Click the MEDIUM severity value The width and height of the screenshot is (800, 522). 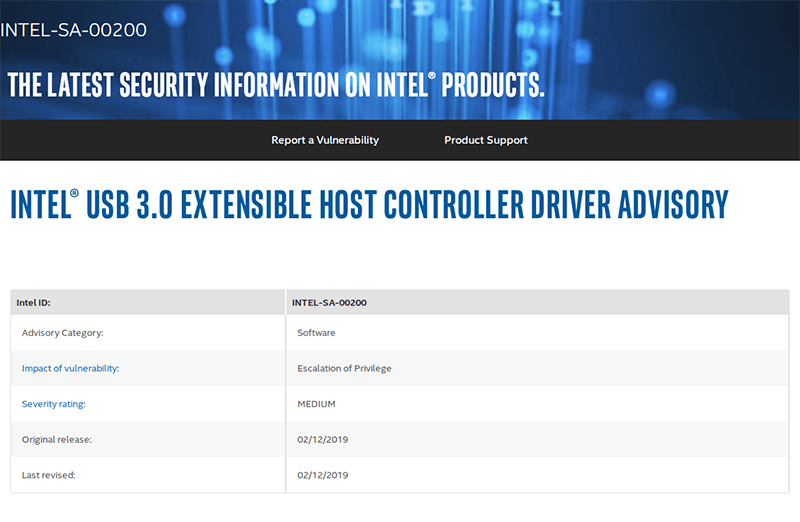tap(316, 404)
